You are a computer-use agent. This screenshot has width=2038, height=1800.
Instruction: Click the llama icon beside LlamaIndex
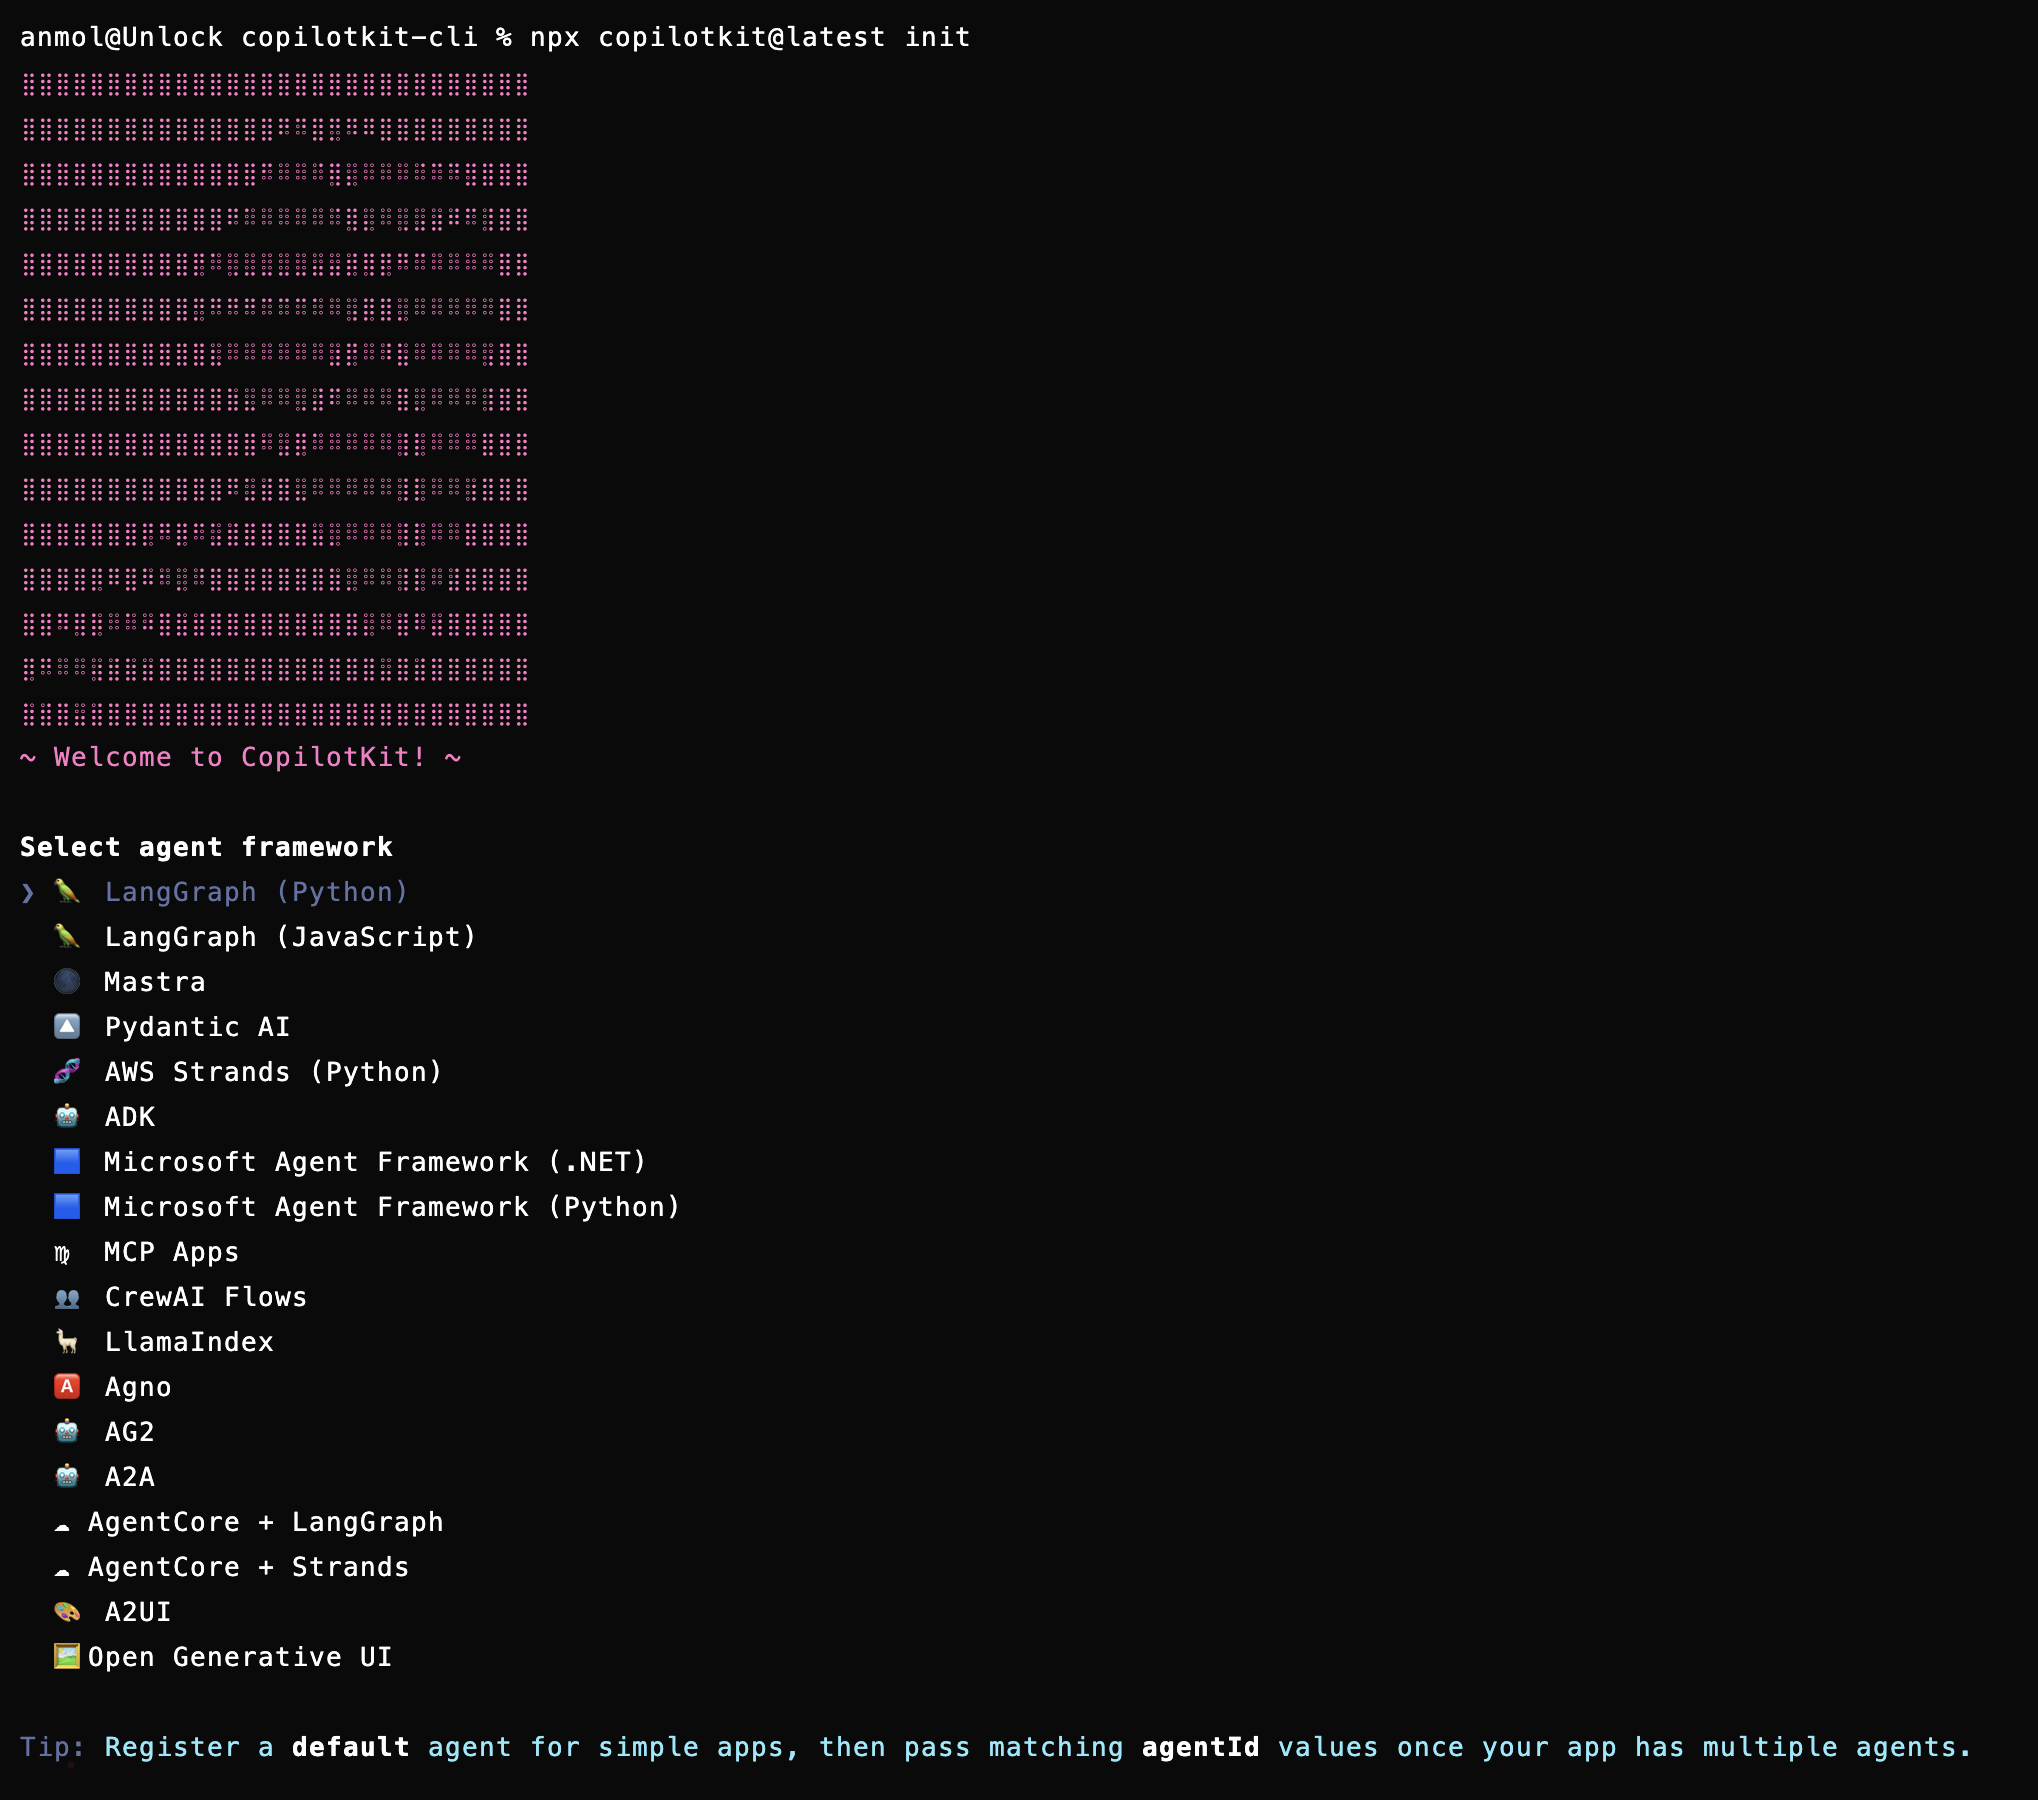(67, 1341)
